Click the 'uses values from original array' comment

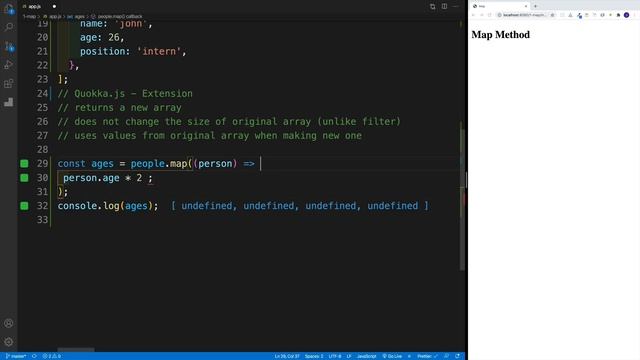click(x=209, y=136)
